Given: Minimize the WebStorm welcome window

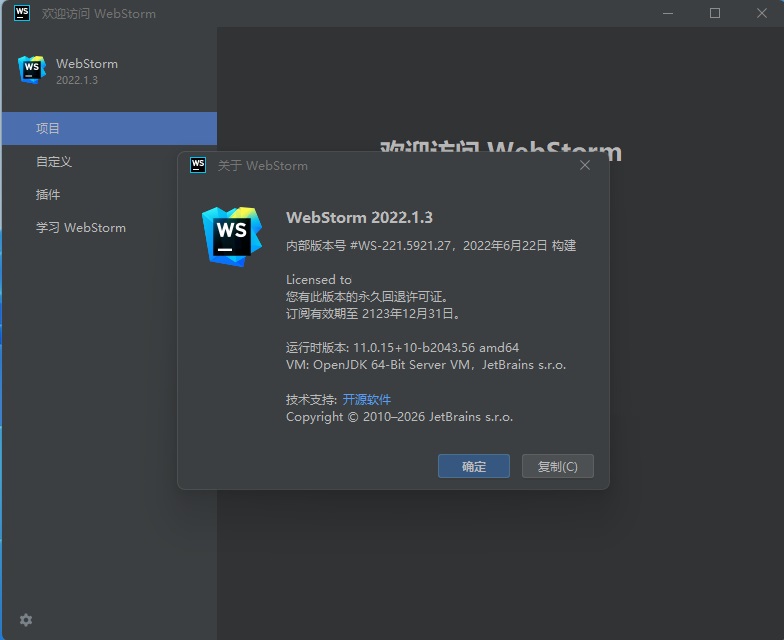Looking at the screenshot, I should pos(668,13).
